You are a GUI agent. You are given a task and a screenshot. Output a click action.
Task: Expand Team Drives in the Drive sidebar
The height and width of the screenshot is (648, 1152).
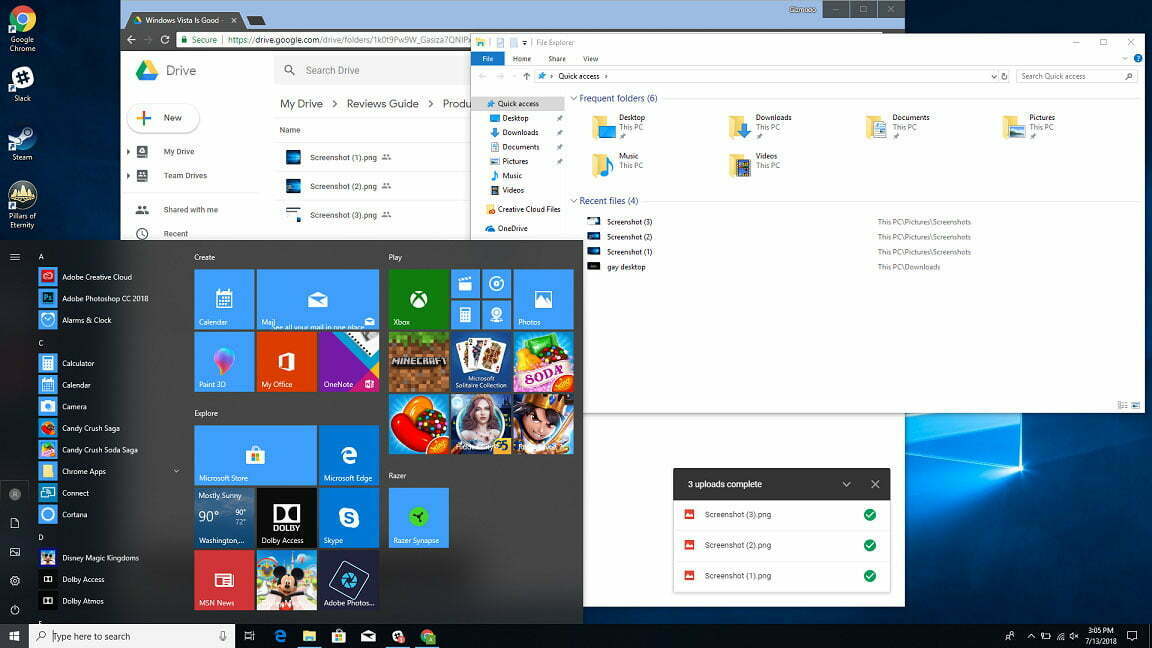[x=129, y=176]
